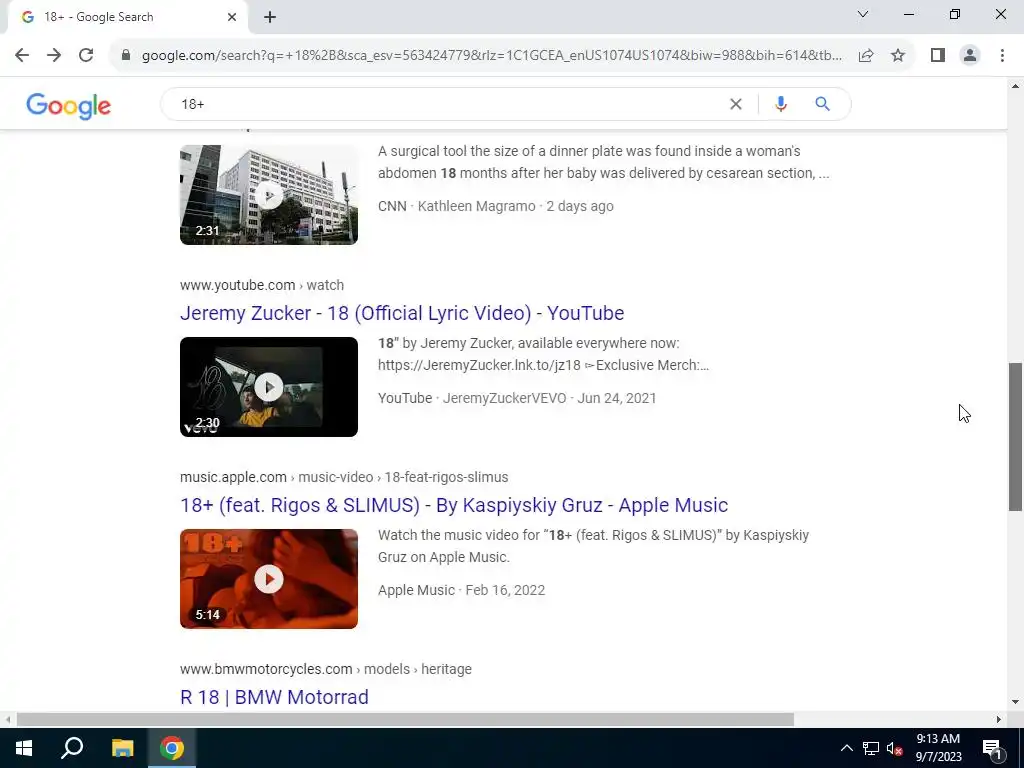Share this page from the address bar
This screenshot has width=1024, height=768.
866,56
